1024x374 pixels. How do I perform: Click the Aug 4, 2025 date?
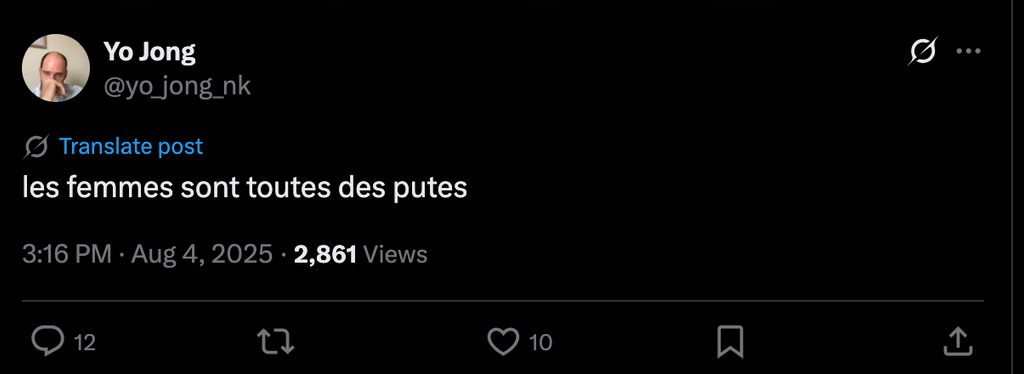[x=202, y=254]
